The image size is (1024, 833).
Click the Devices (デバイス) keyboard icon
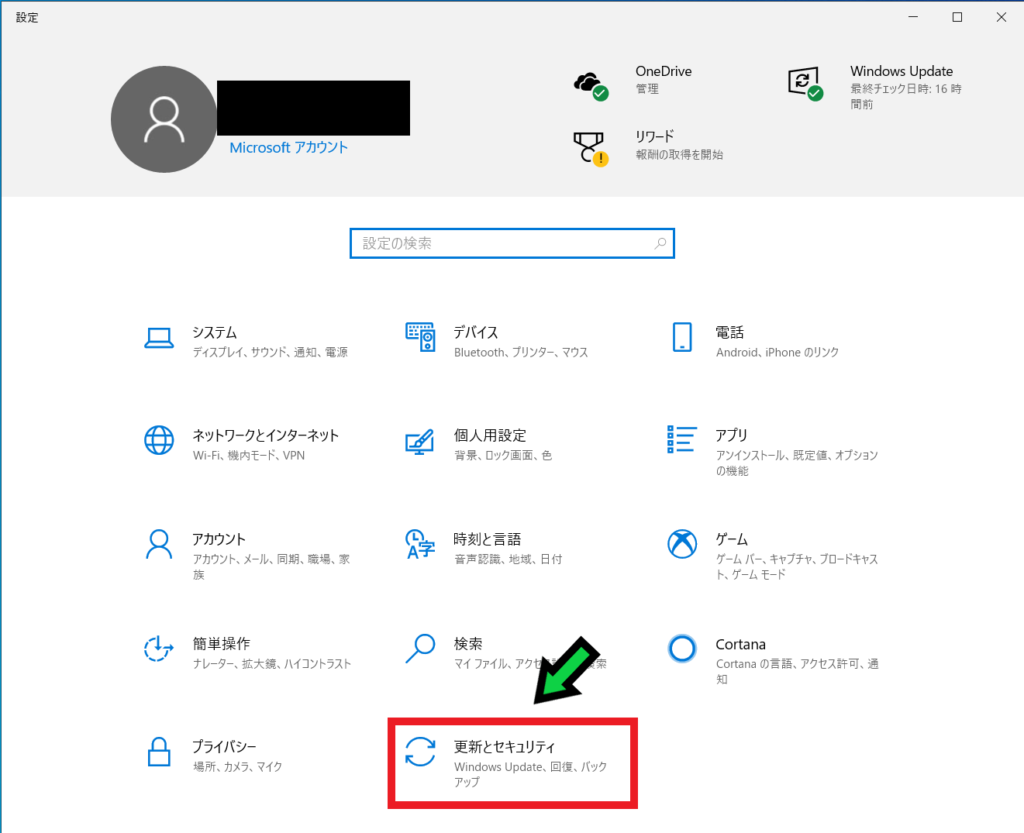420,339
